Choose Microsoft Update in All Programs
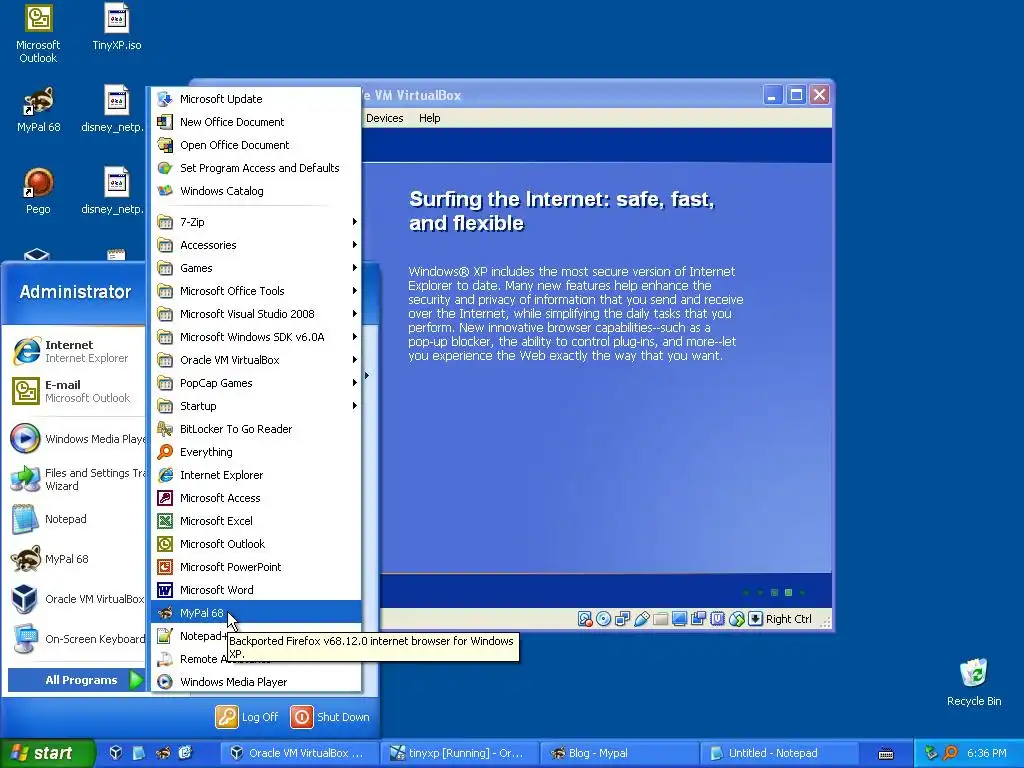This screenshot has height=768, width=1024. click(x=257, y=99)
